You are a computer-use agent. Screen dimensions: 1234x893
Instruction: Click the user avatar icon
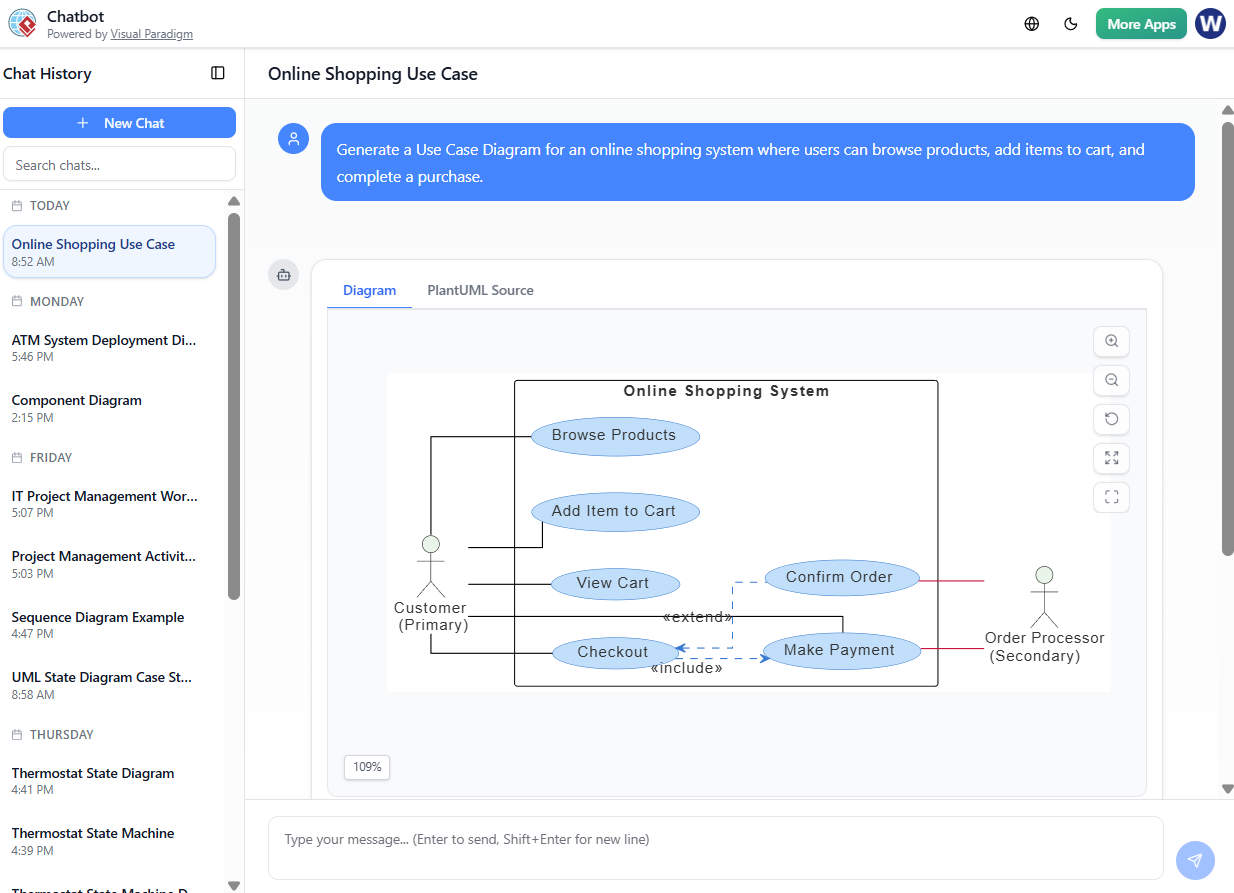[x=1210, y=23]
